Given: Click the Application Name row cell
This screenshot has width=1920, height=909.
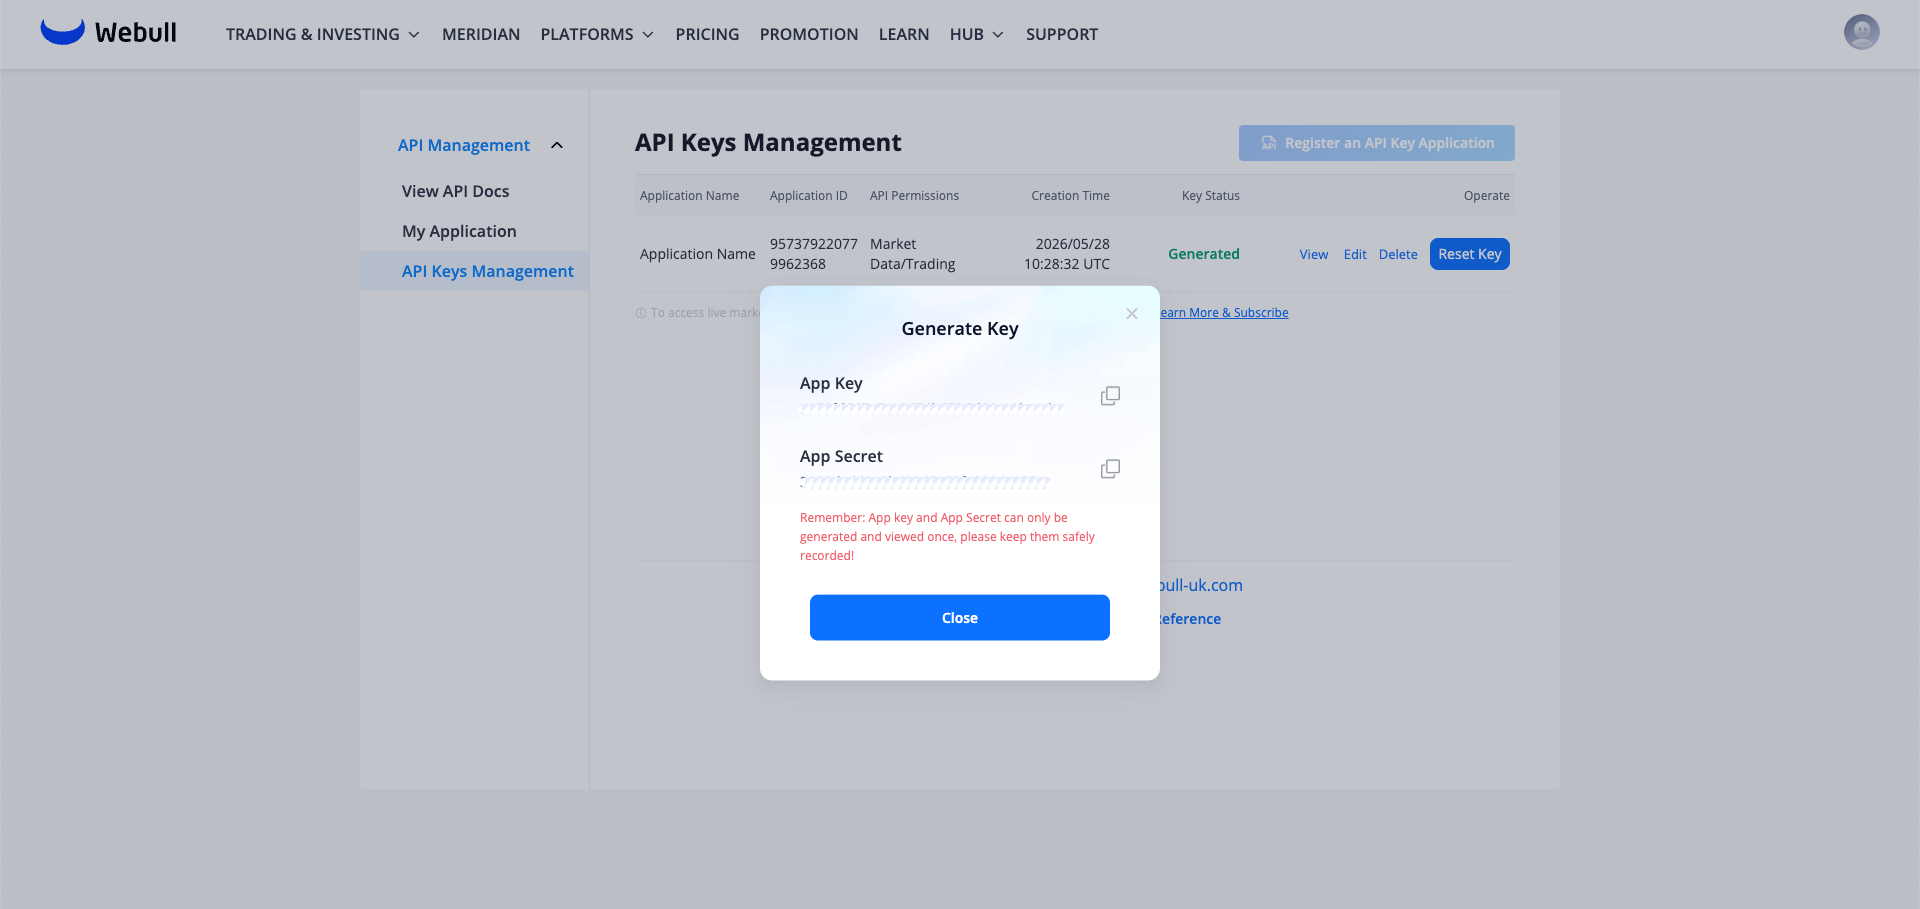Looking at the screenshot, I should (697, 254).
